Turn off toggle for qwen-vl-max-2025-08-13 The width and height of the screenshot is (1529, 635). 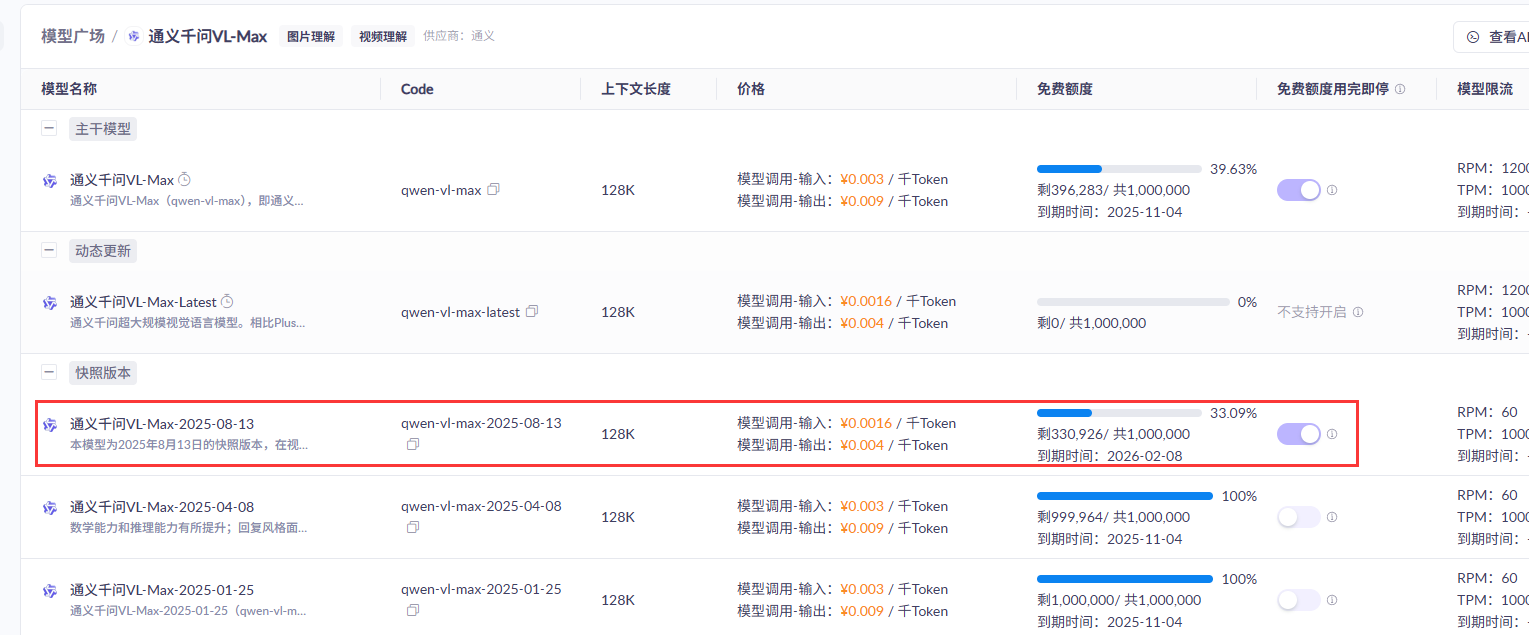click(1299, 434)
